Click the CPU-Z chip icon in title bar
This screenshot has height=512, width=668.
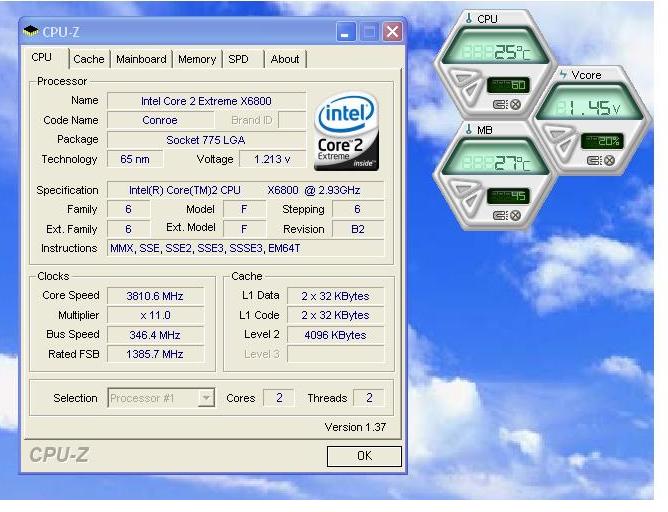click(31, 31)
